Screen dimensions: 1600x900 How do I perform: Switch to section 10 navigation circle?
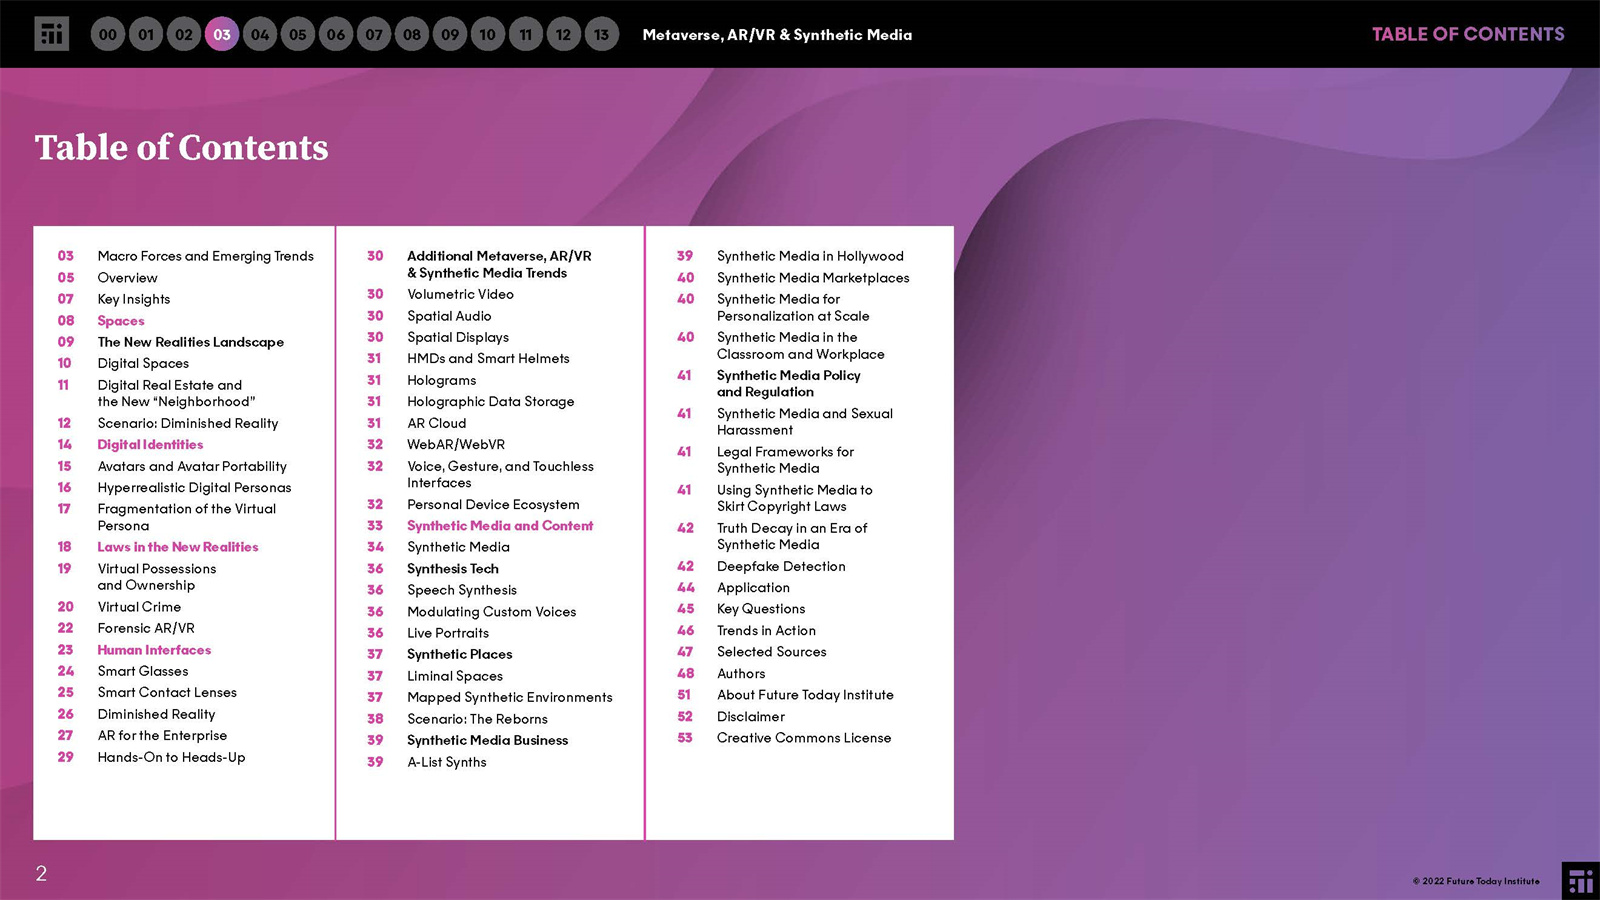[x=487, y=35]
